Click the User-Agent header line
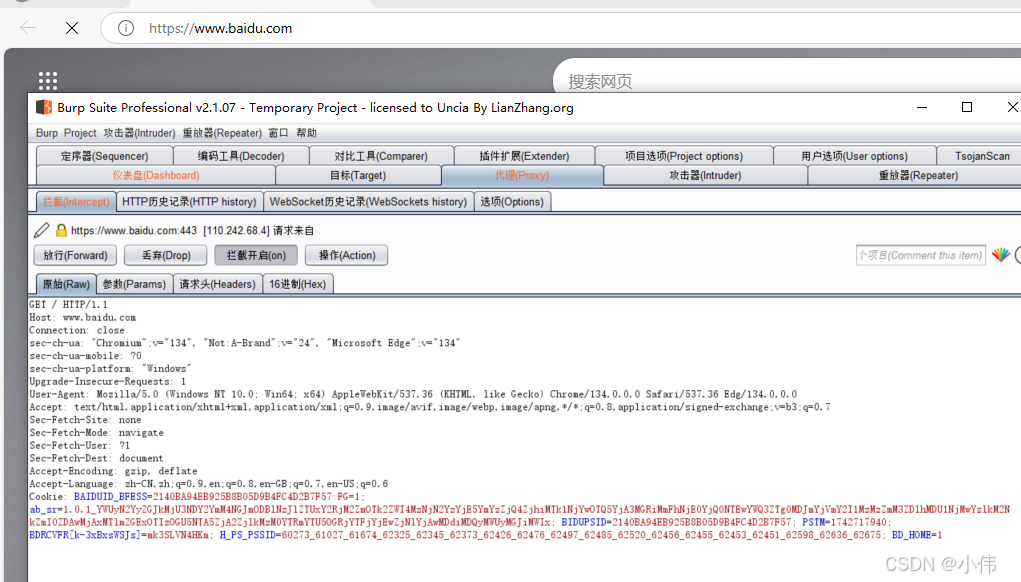1021x582 pixels. [x=413, y=395]
